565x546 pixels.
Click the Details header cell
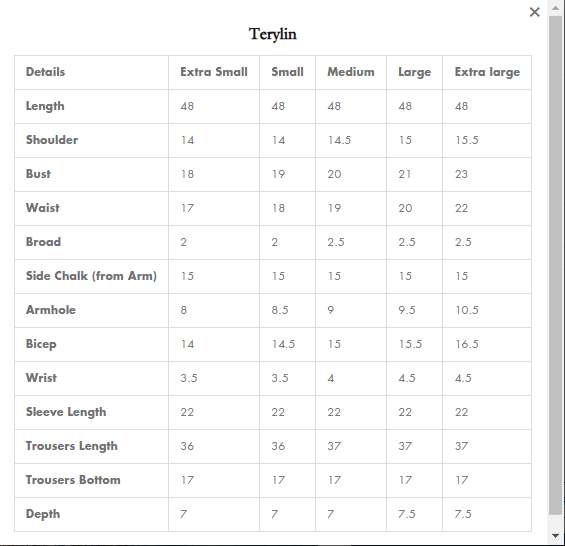[45, 72]
